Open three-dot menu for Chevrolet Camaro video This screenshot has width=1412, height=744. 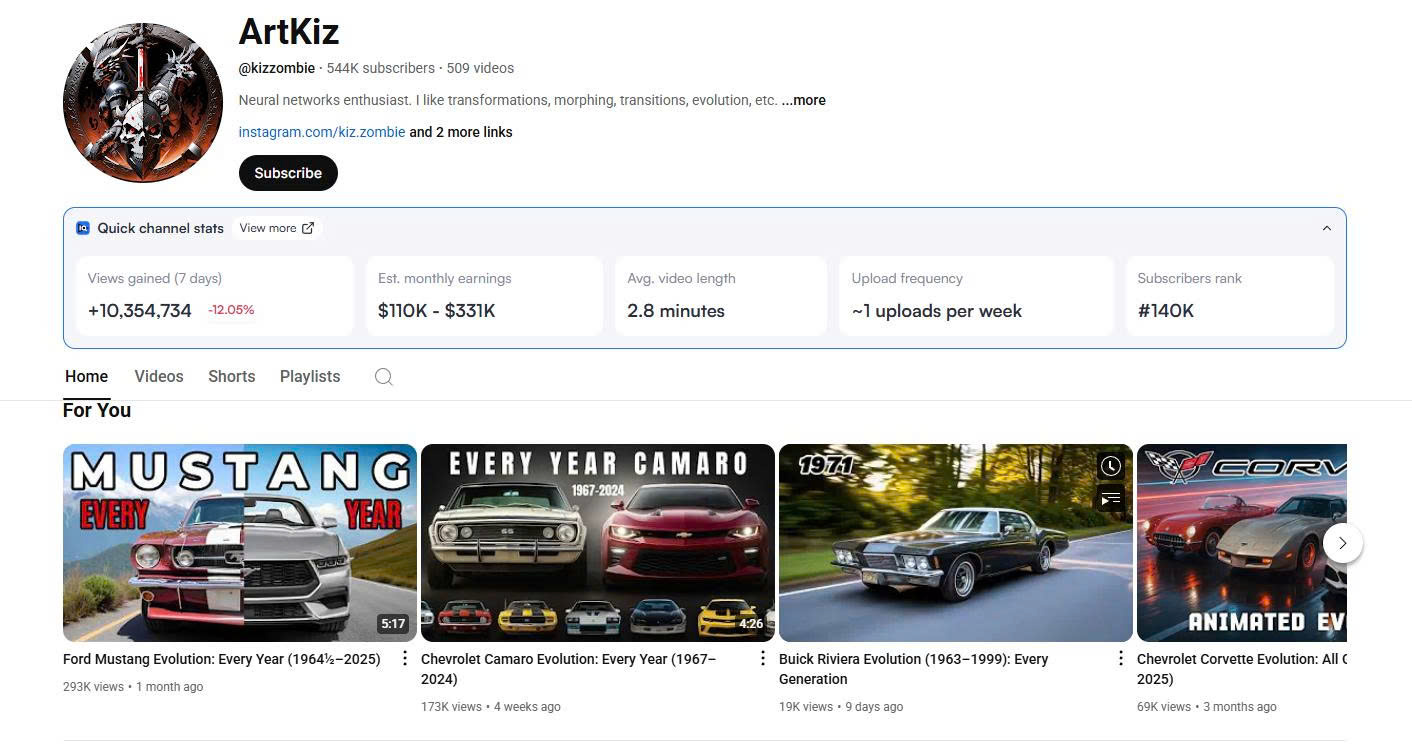(x=762, y=658)
